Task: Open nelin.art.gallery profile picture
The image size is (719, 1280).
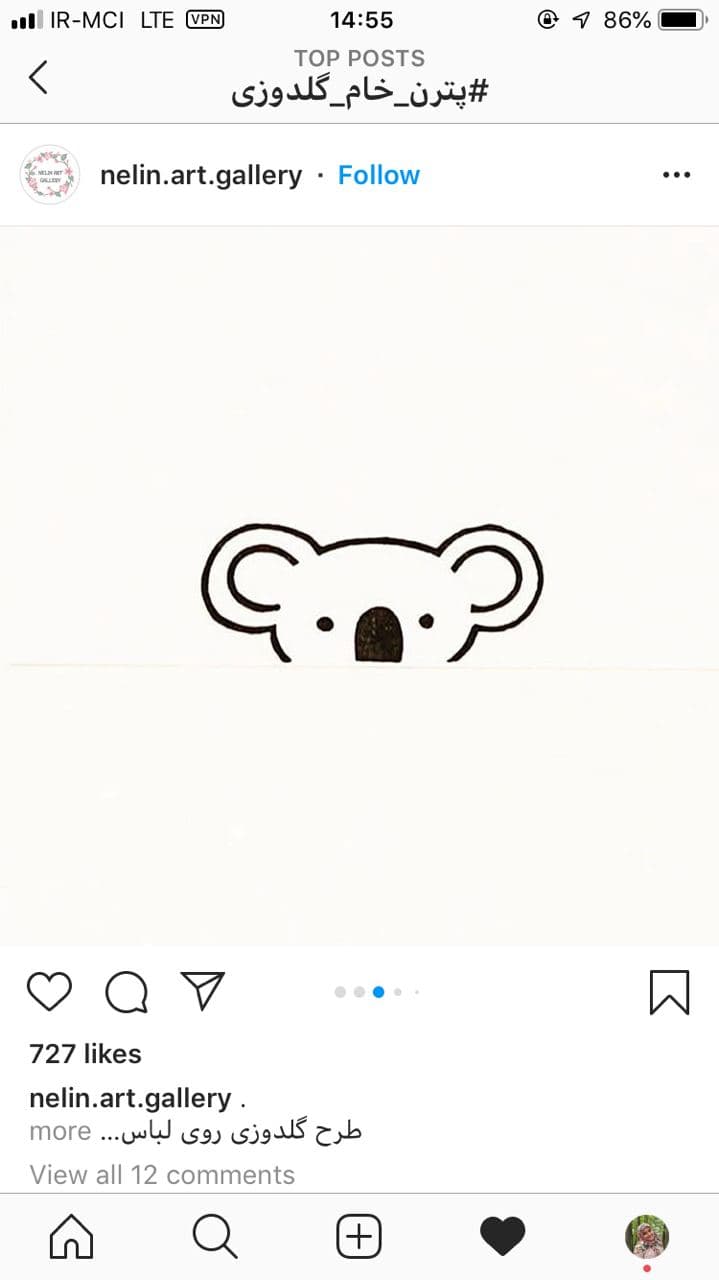Action: 50,175
